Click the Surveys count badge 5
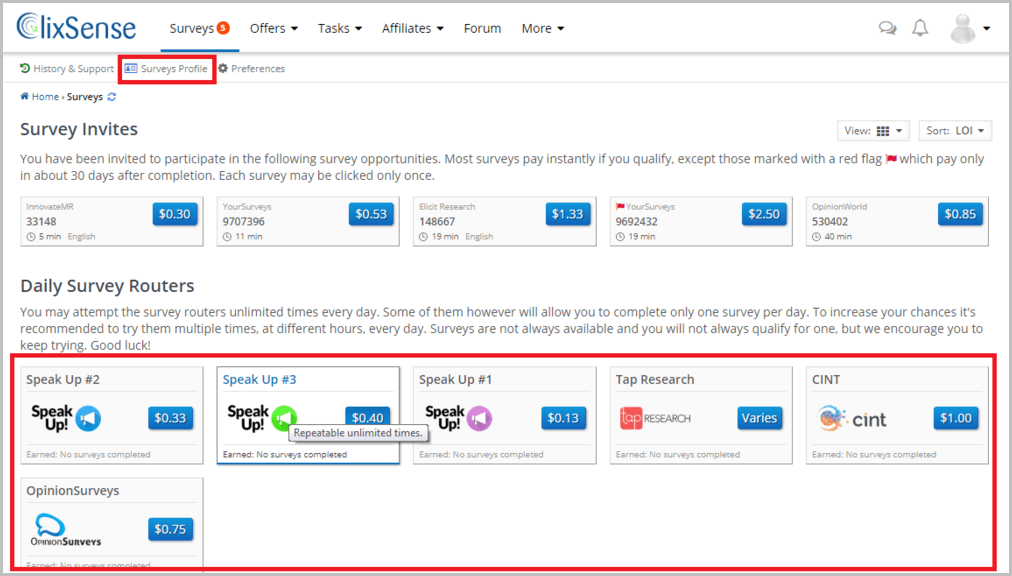This screenshot has height=576, width=1012. (x=223, y=28)
